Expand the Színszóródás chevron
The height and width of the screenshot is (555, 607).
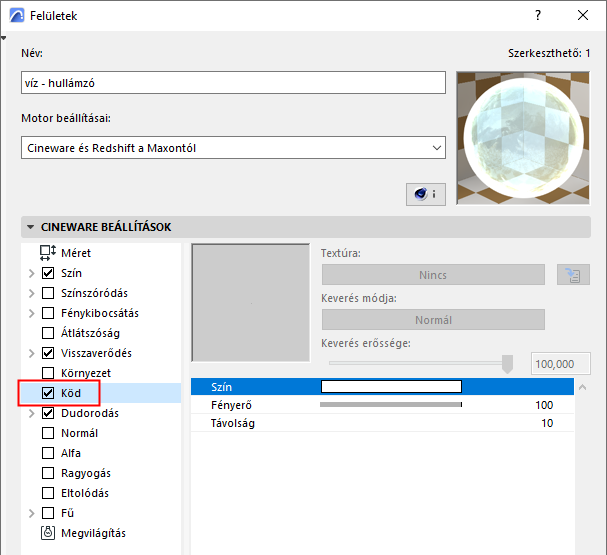pyautogui.click(x=31, y=293)
